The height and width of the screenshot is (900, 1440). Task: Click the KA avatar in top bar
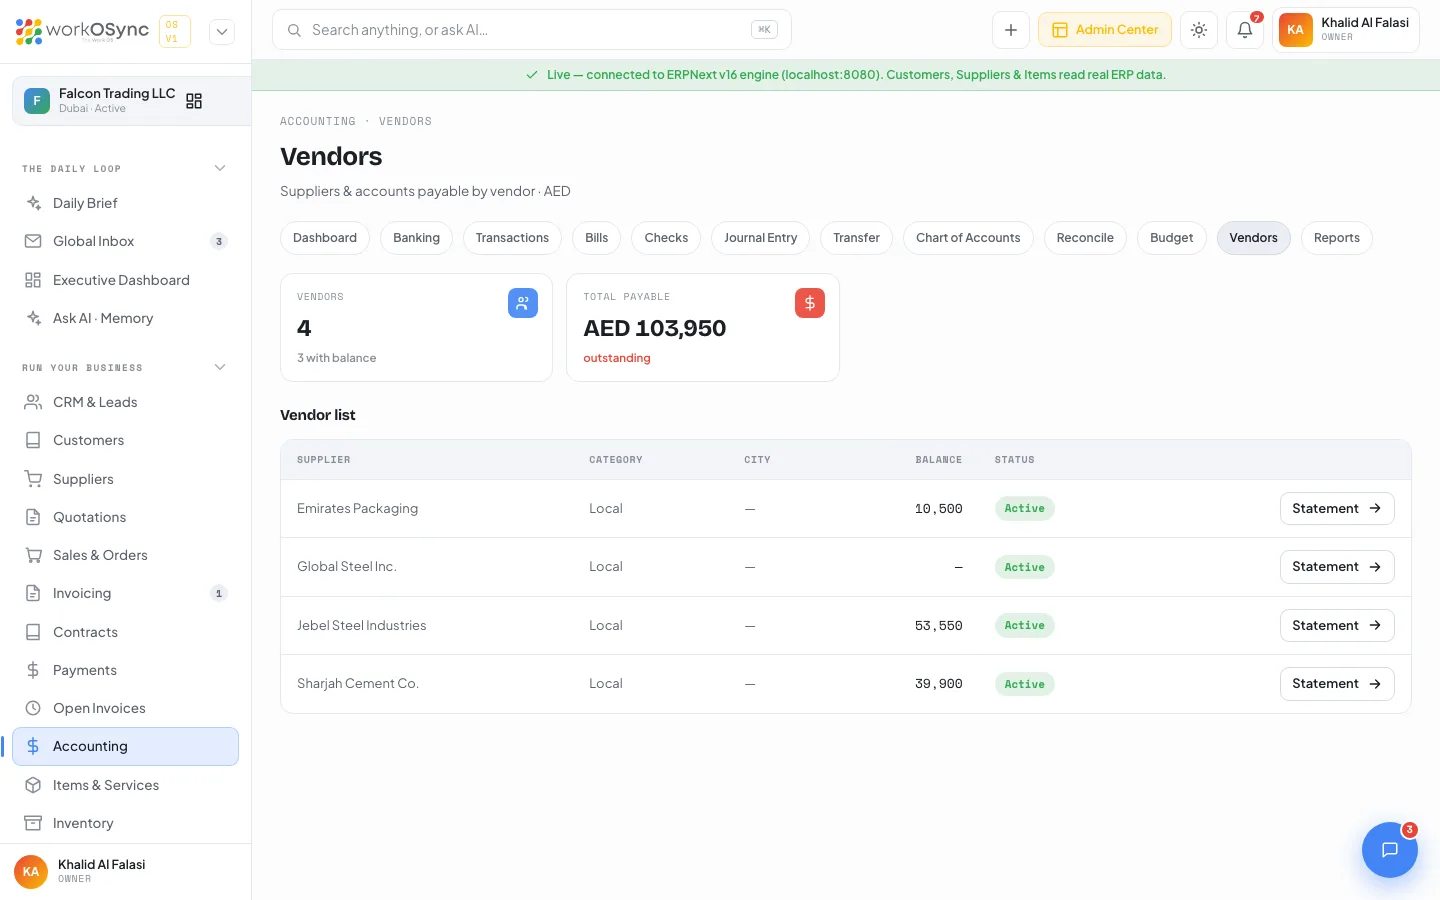click(1295, 30)
